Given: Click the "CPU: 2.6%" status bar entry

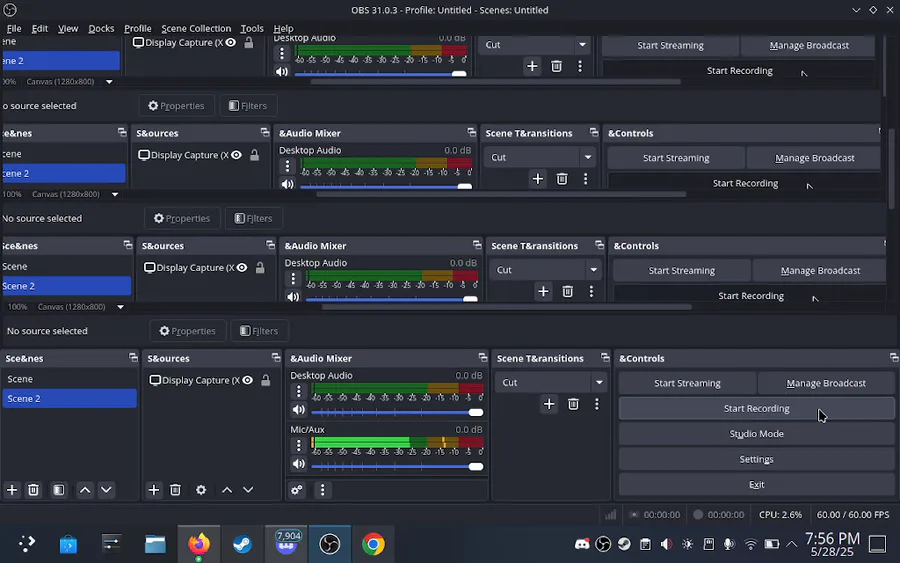Looking at the screenshot, I should point(780,515).
